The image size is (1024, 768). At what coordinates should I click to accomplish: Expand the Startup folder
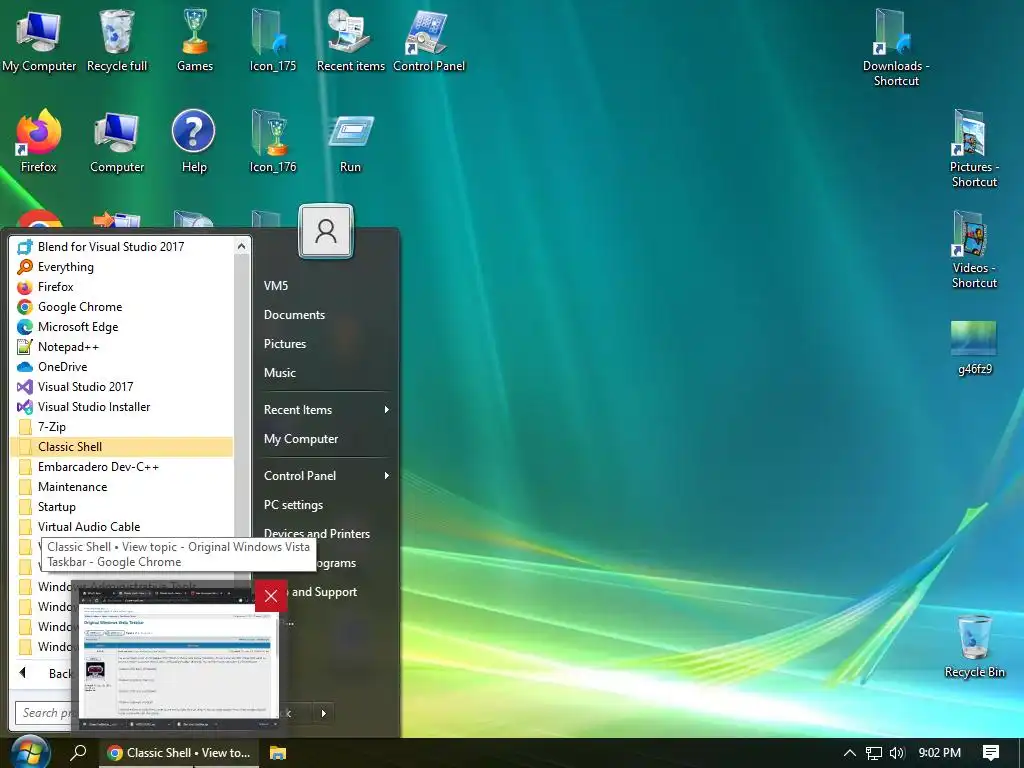click(122, 507)
